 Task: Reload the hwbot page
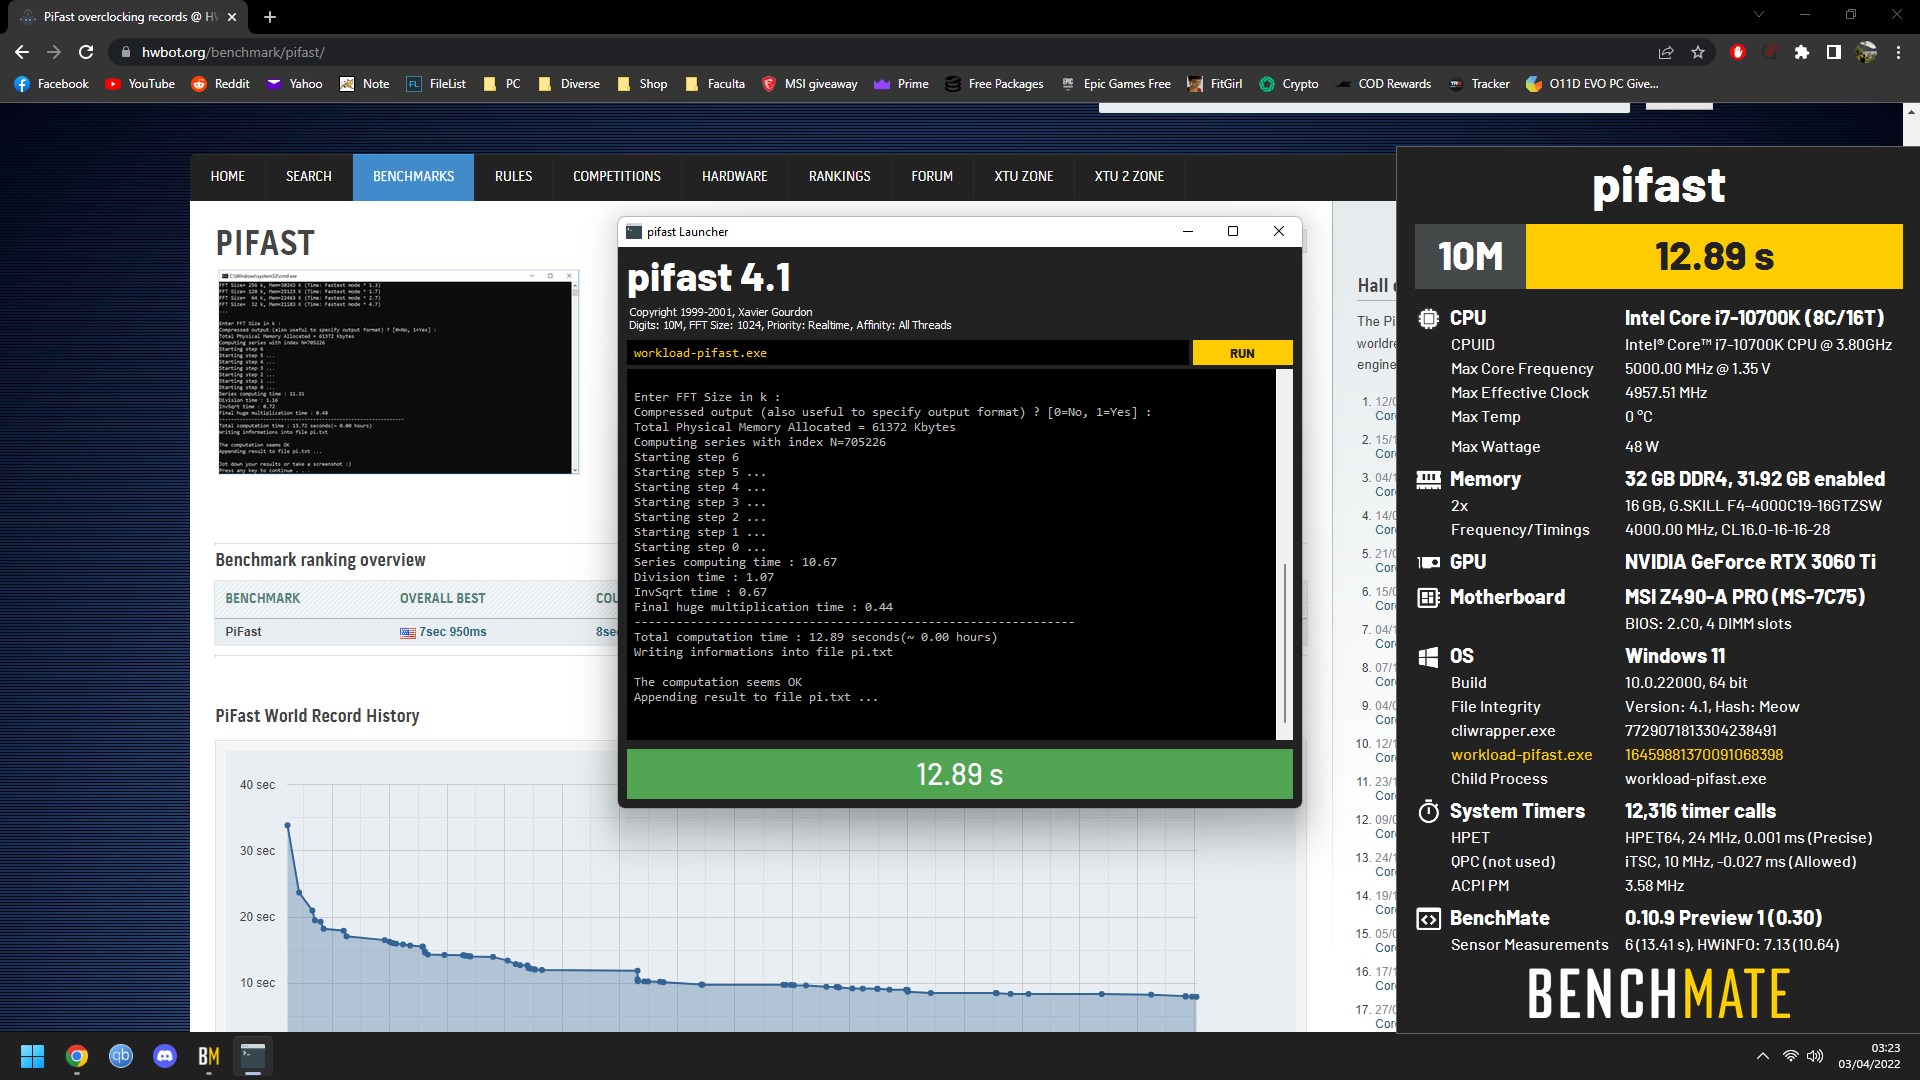pos(86,52)
